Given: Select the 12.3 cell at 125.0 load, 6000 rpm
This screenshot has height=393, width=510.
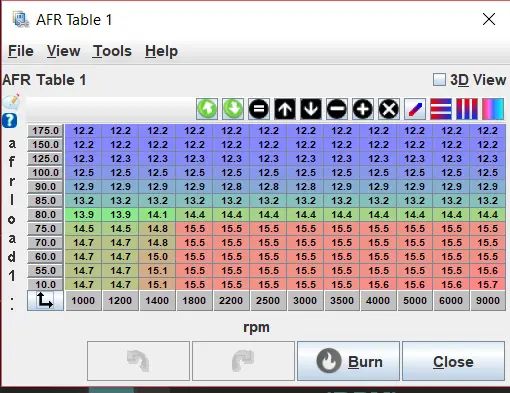Looking at the screenshot, I should click(x=451, y=158).
